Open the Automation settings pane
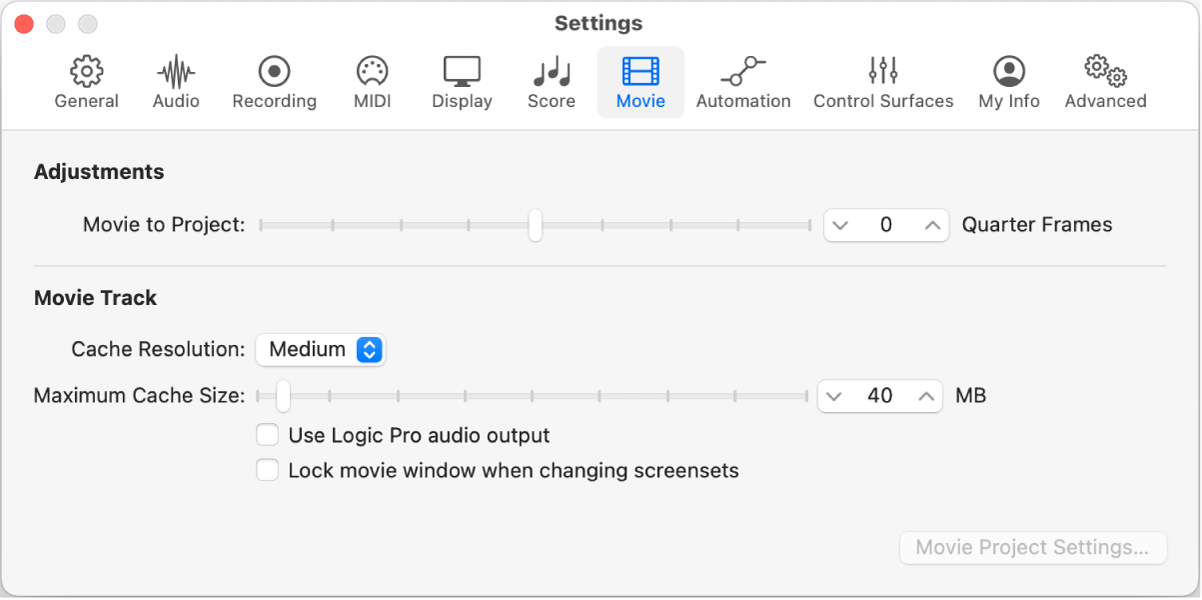1202x600 pixels. (743, 82)
